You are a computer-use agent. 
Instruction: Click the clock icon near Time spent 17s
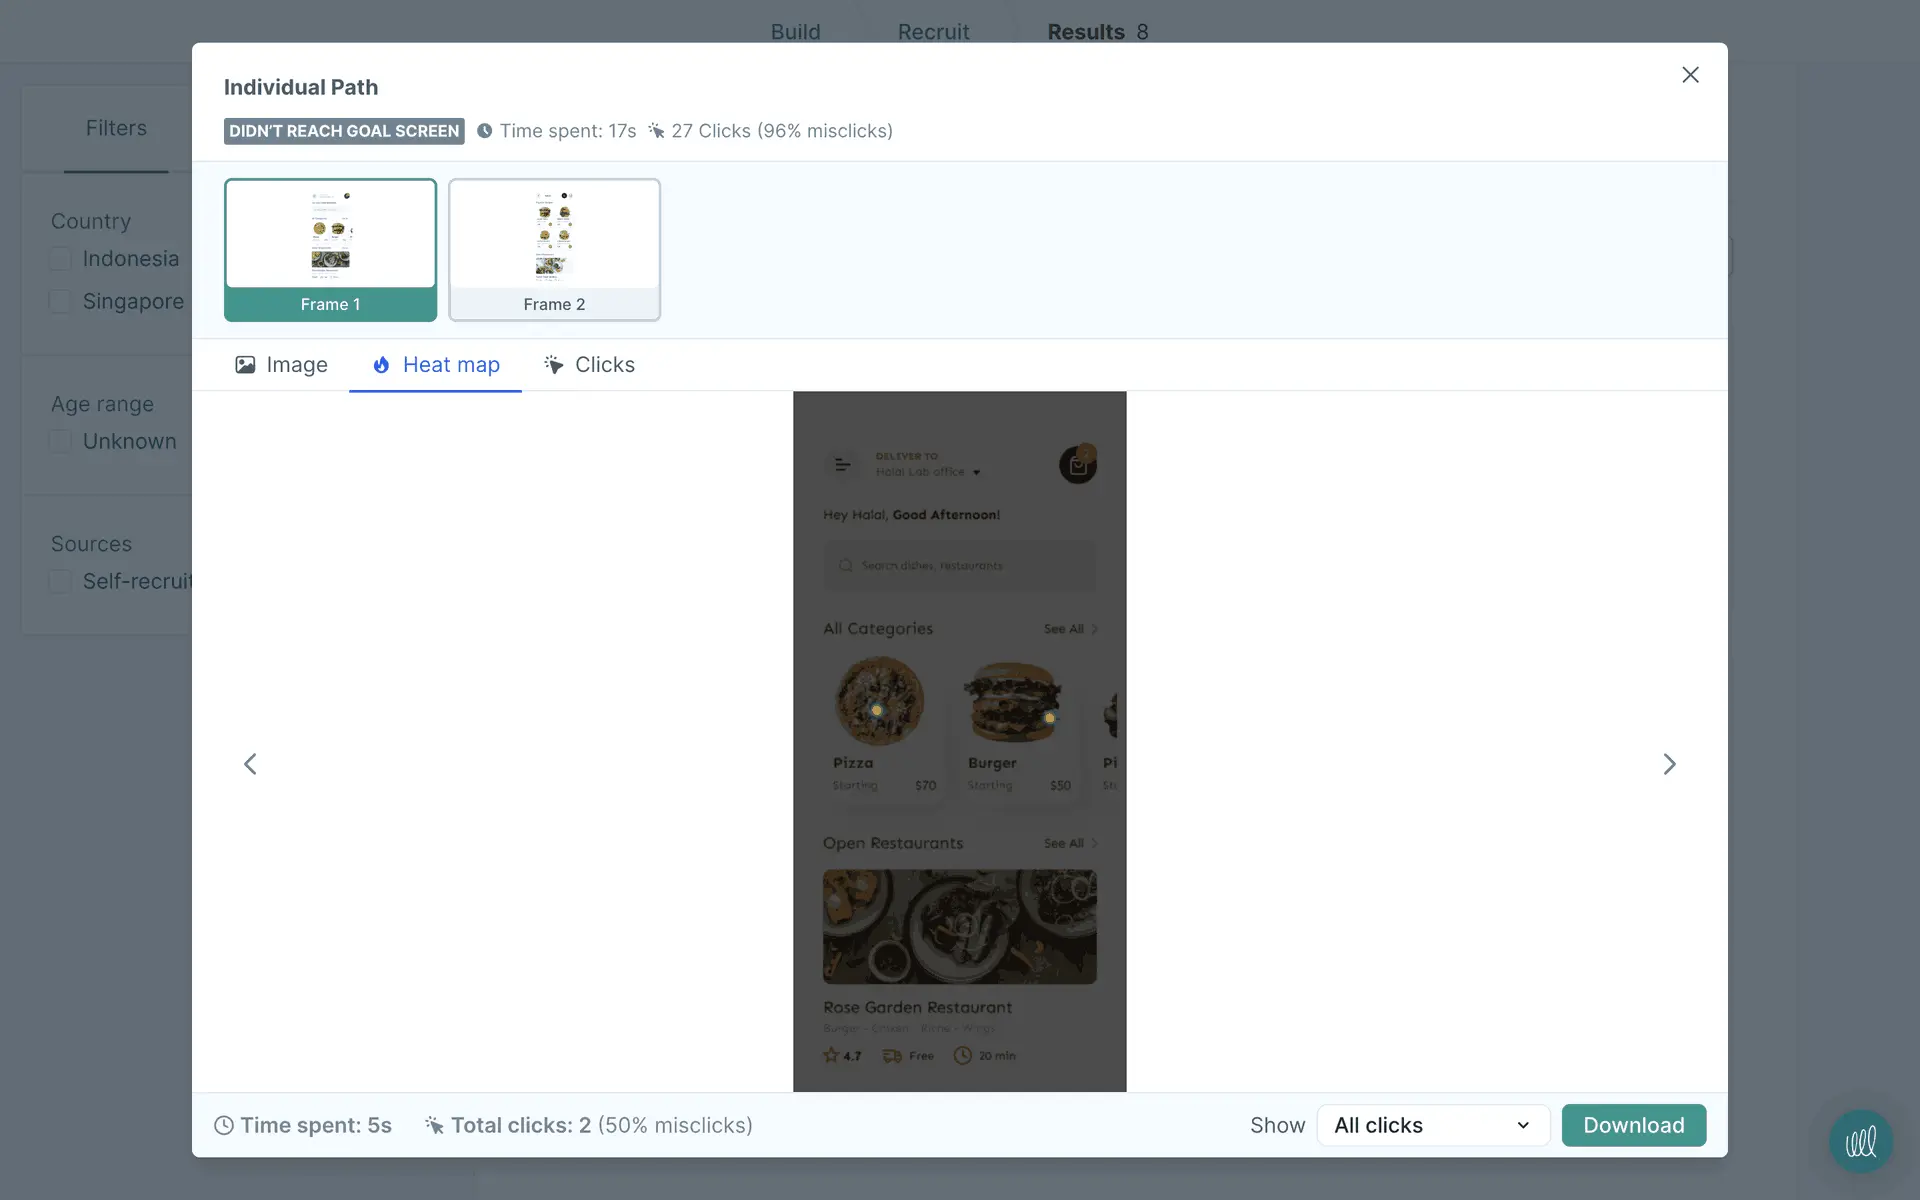(485, 131)
